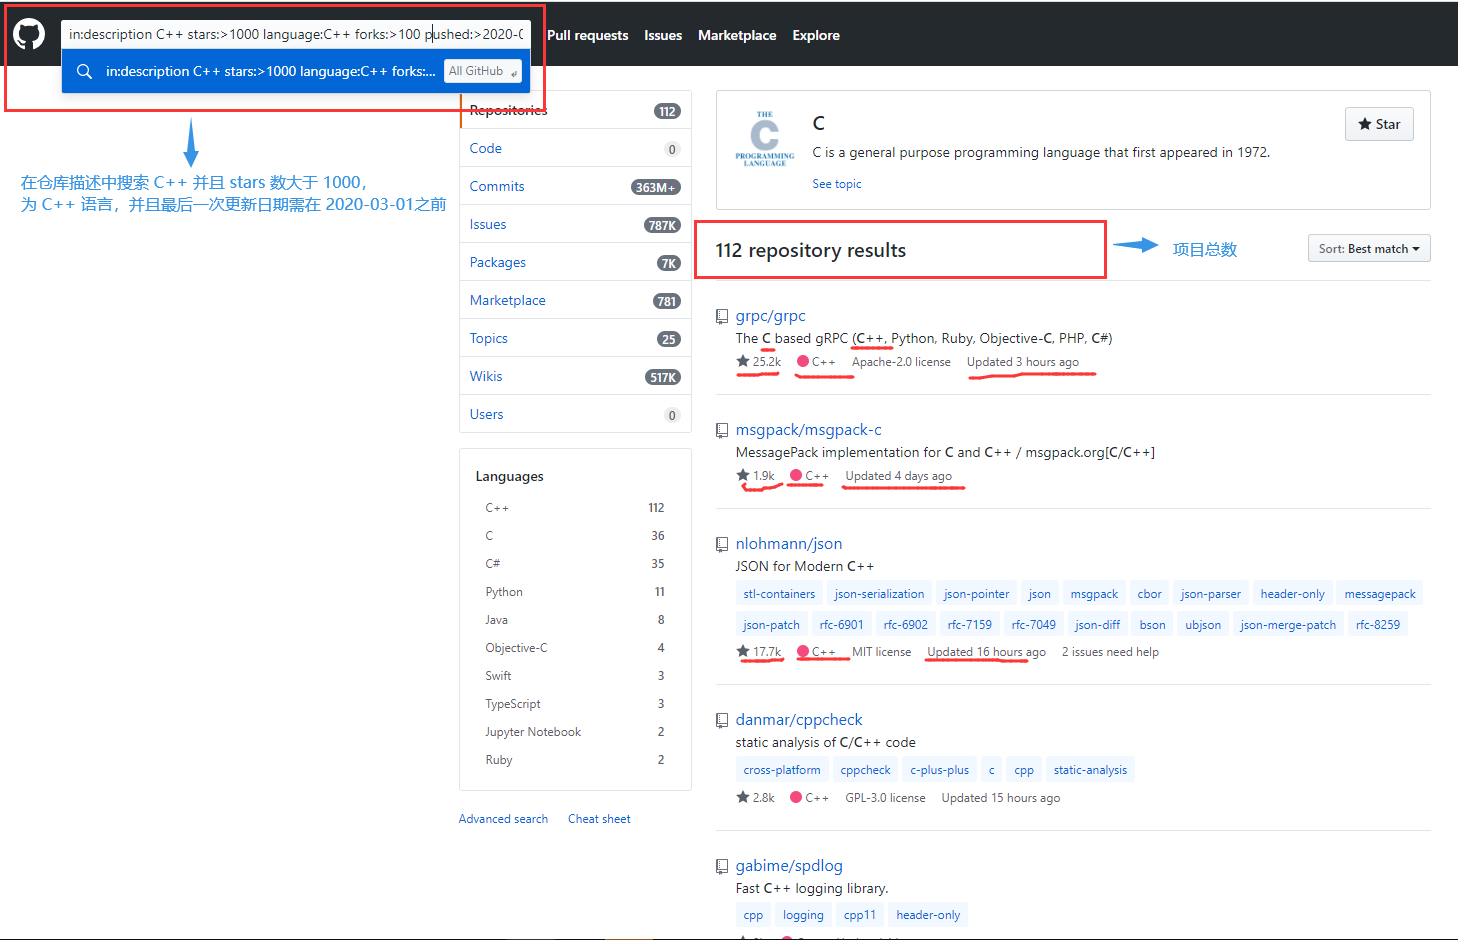The width and height of the screenshot is (1458, 940).
Task: Show Code search results
Action: (575, 148)
